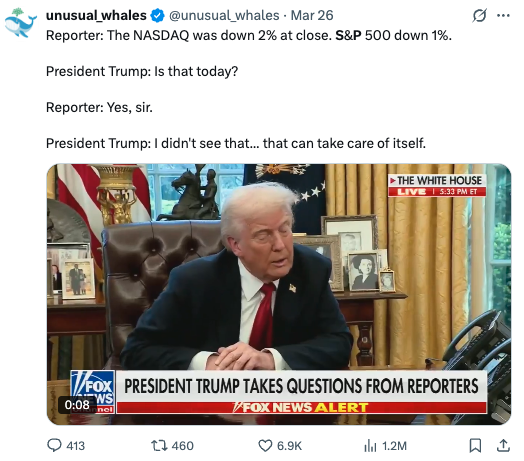The image size is (524, 461).
Task: Open the Mar 26 timestamp link
Action: coord(312,15)
